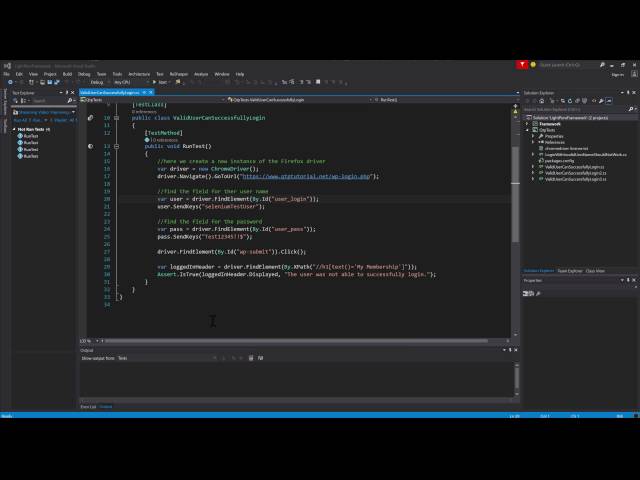The height and width of the screenshot is (480, 640).
Task: Collapse the QtpTests project node
Action: (527, 130)
